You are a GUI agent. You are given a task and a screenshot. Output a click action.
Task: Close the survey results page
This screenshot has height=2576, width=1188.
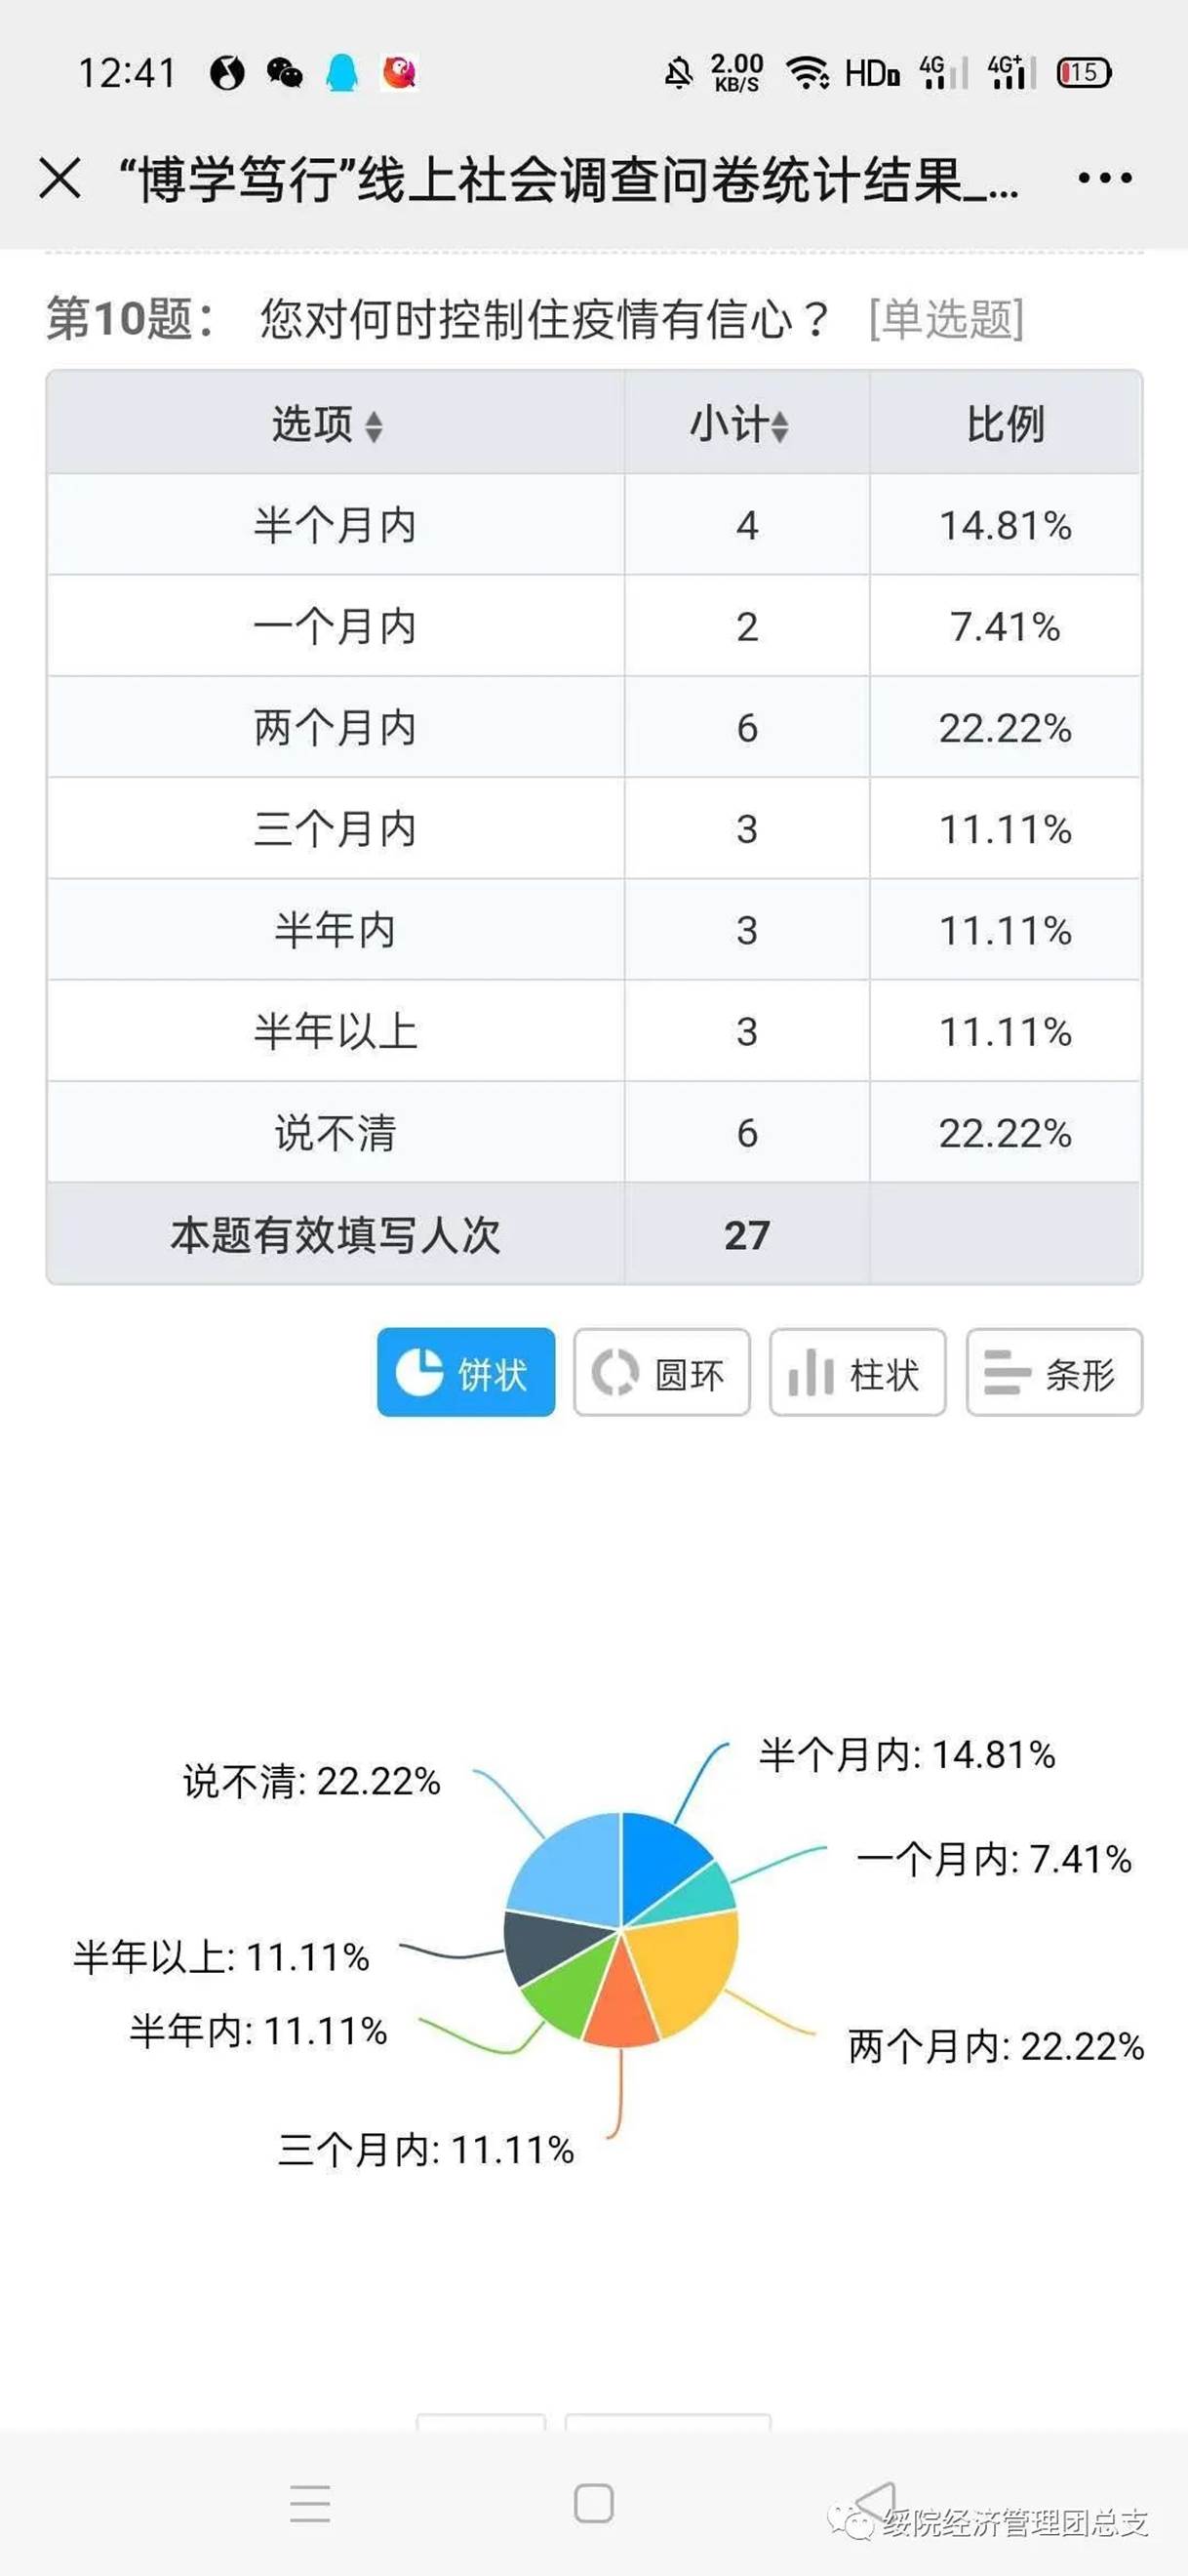coord(60,179)
